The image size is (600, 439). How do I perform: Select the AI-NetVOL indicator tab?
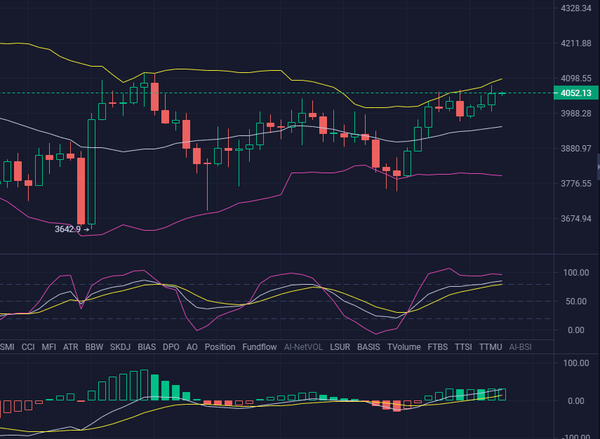click(x=303, y=347)
